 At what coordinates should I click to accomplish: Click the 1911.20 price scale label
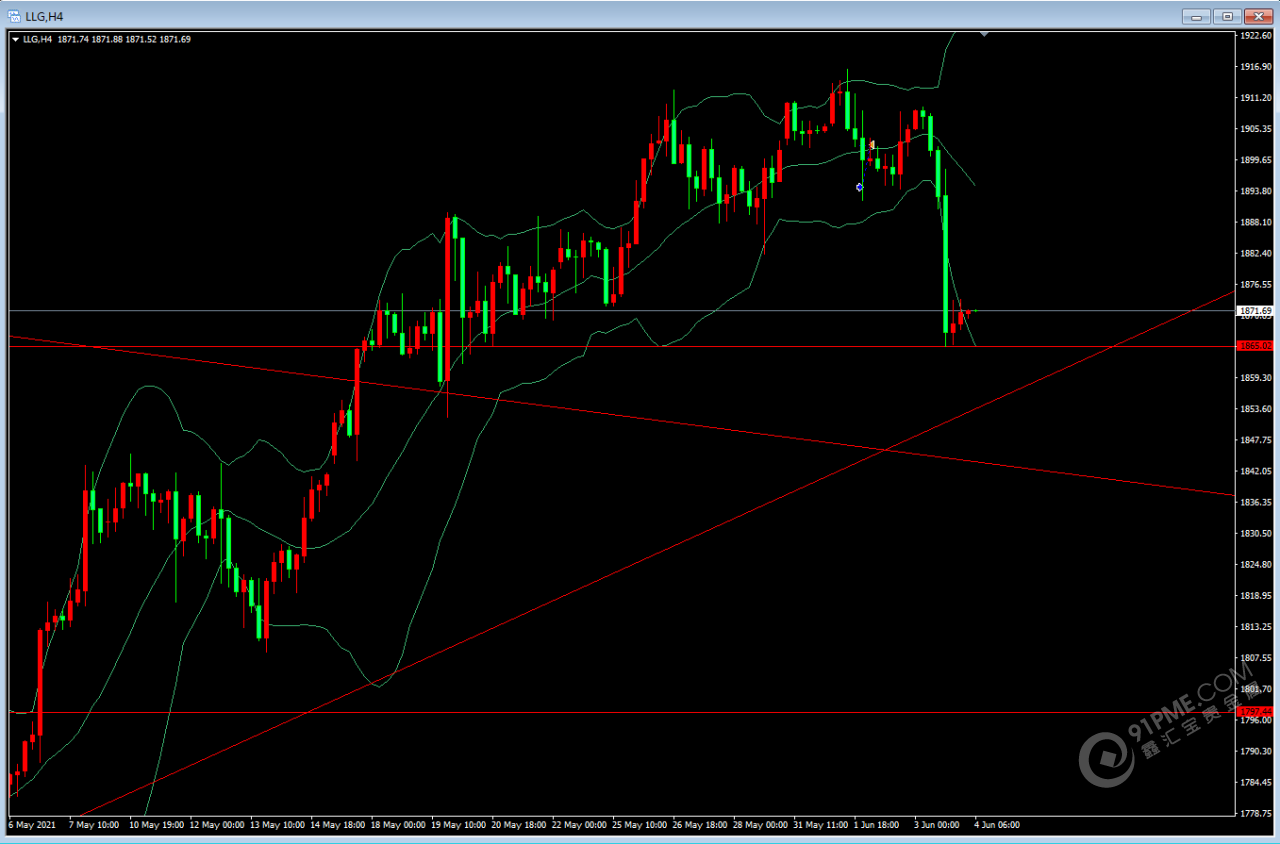pos(1255,98)
